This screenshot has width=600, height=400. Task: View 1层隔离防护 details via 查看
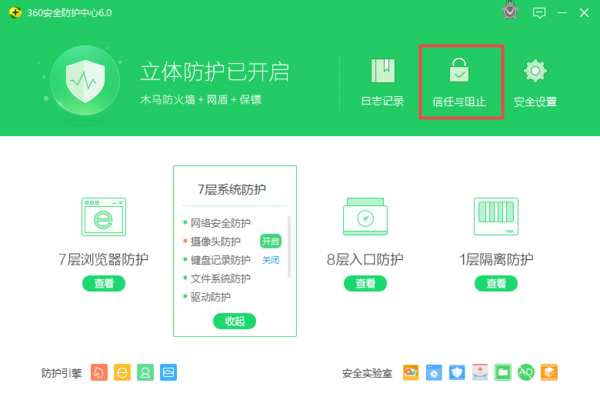click(x=496, y=283)
